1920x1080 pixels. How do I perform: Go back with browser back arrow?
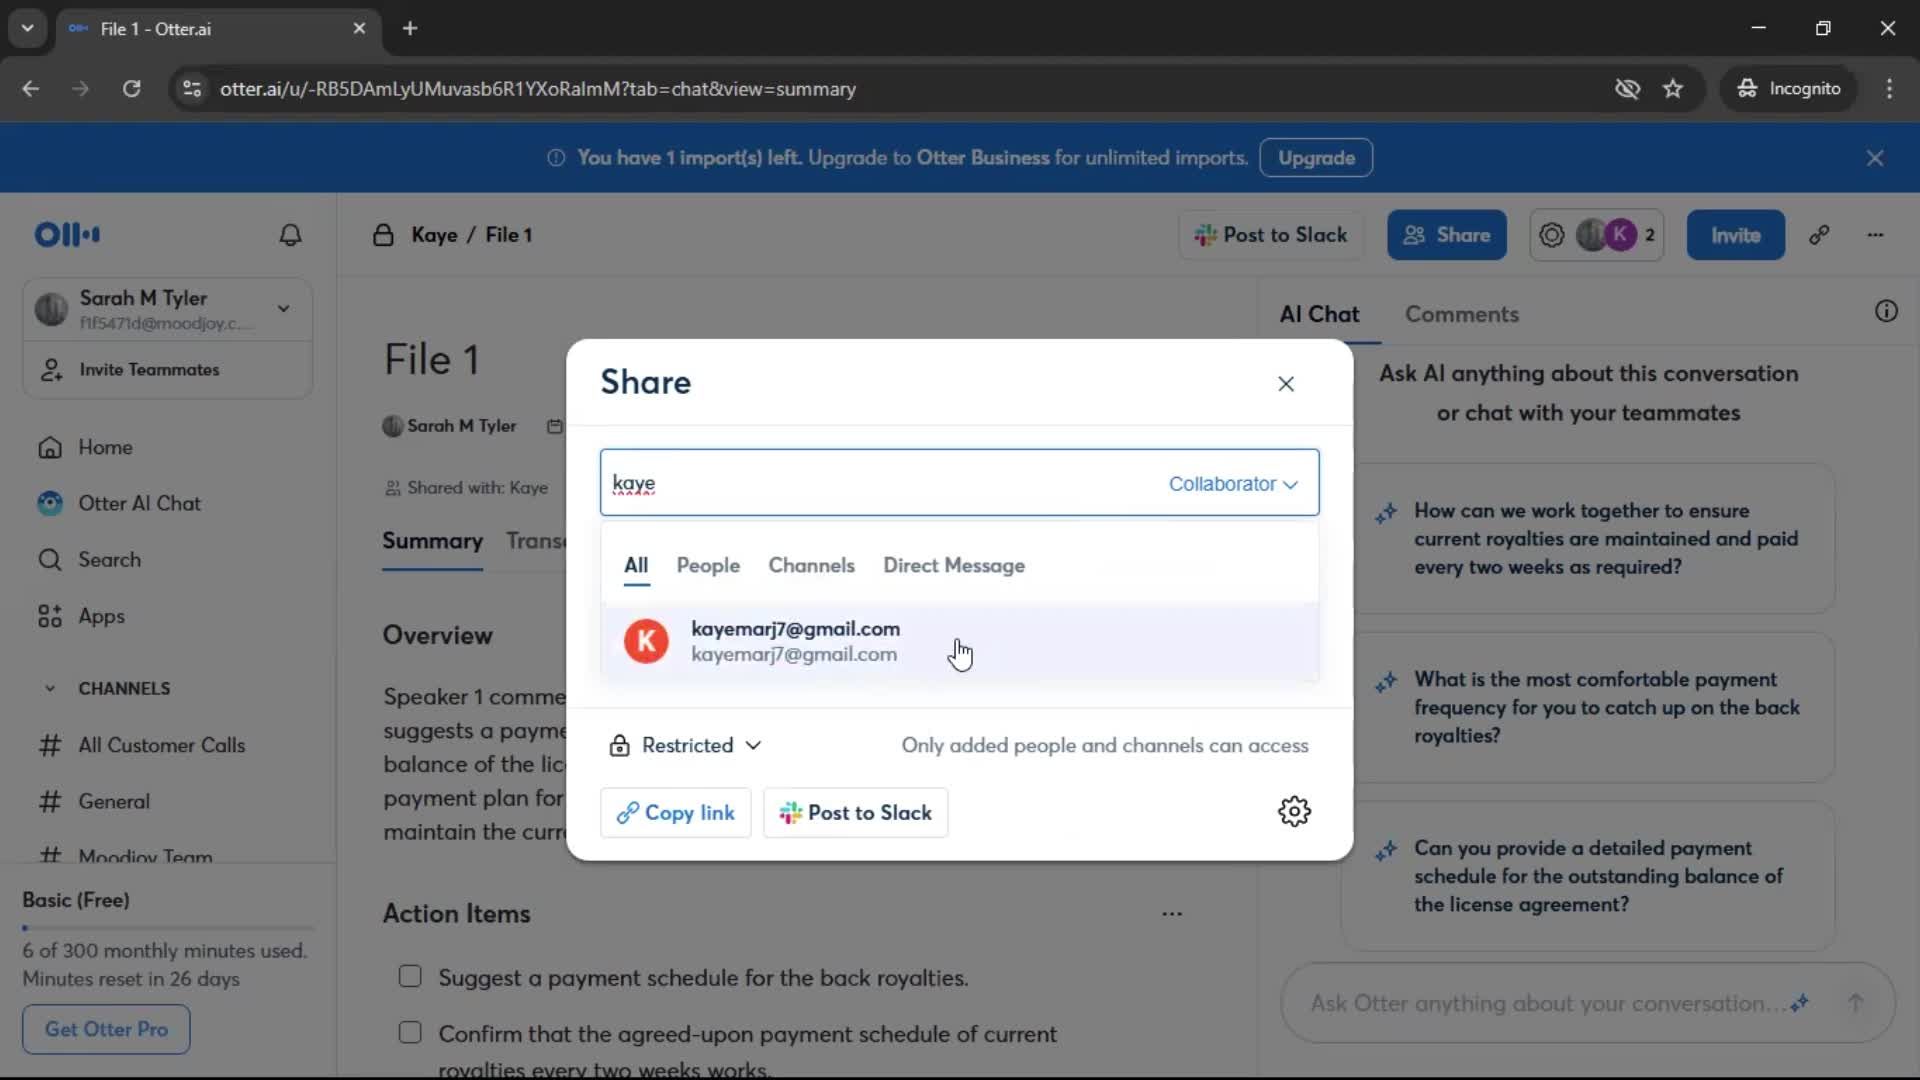tap(31, 89)
